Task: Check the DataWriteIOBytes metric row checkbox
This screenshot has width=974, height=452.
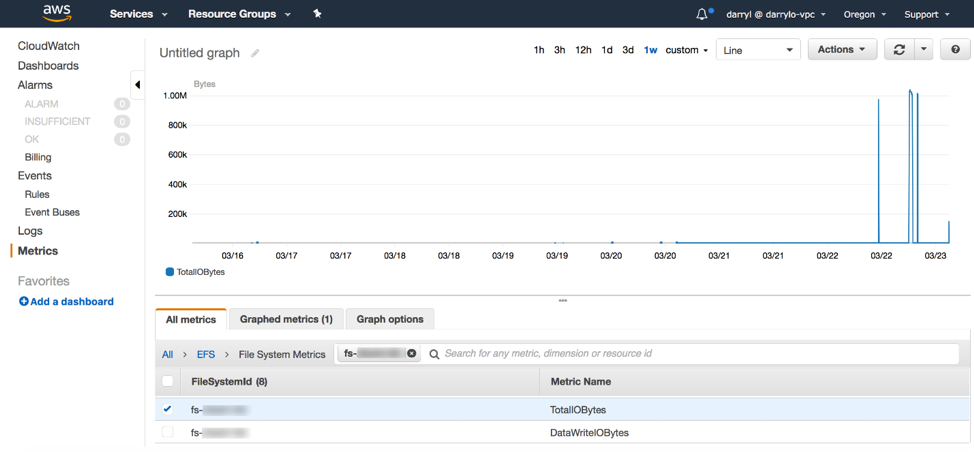Action: (x=167, y=432)
